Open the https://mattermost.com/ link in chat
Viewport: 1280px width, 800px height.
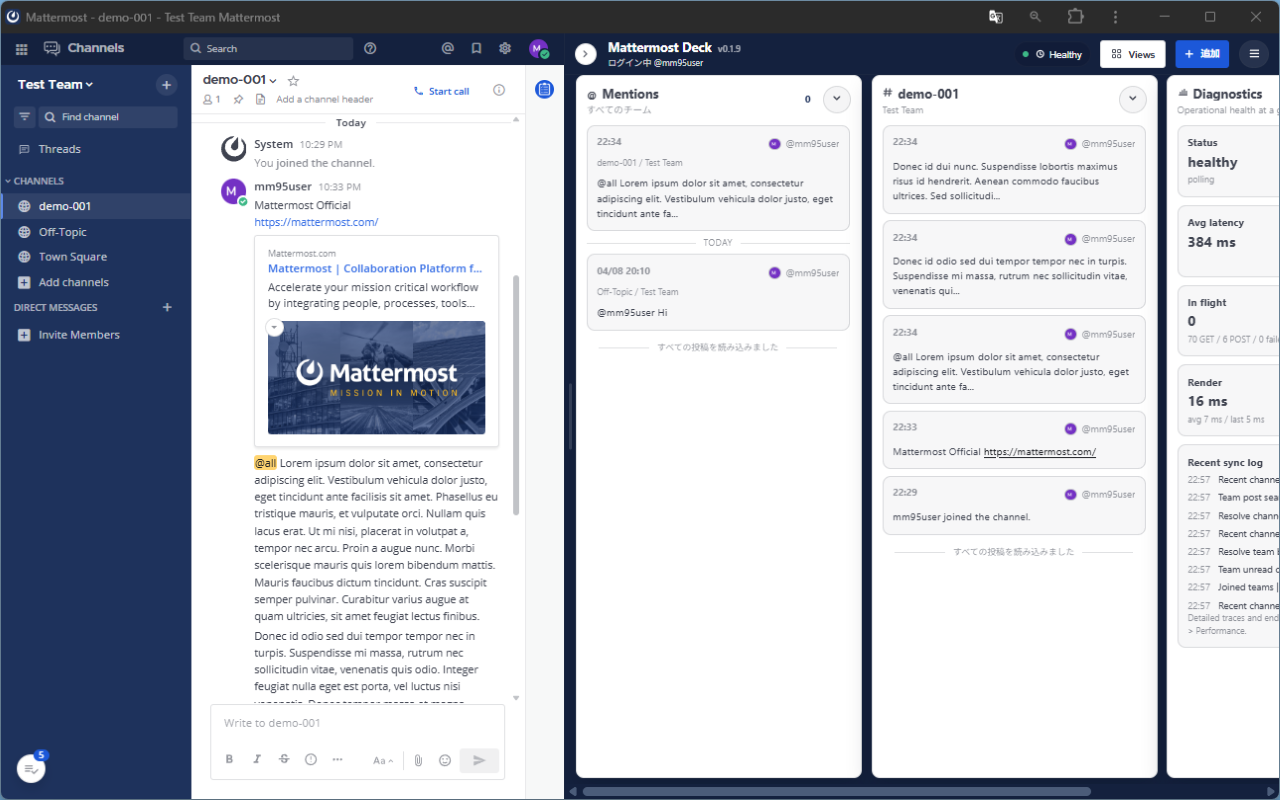point(316,222)
